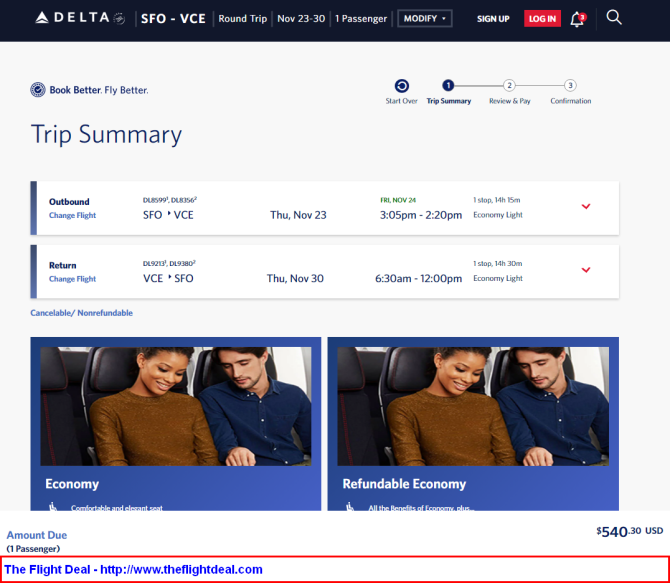
Task: Click the Start Over circular arrow icon
Action: click(401, 86)
